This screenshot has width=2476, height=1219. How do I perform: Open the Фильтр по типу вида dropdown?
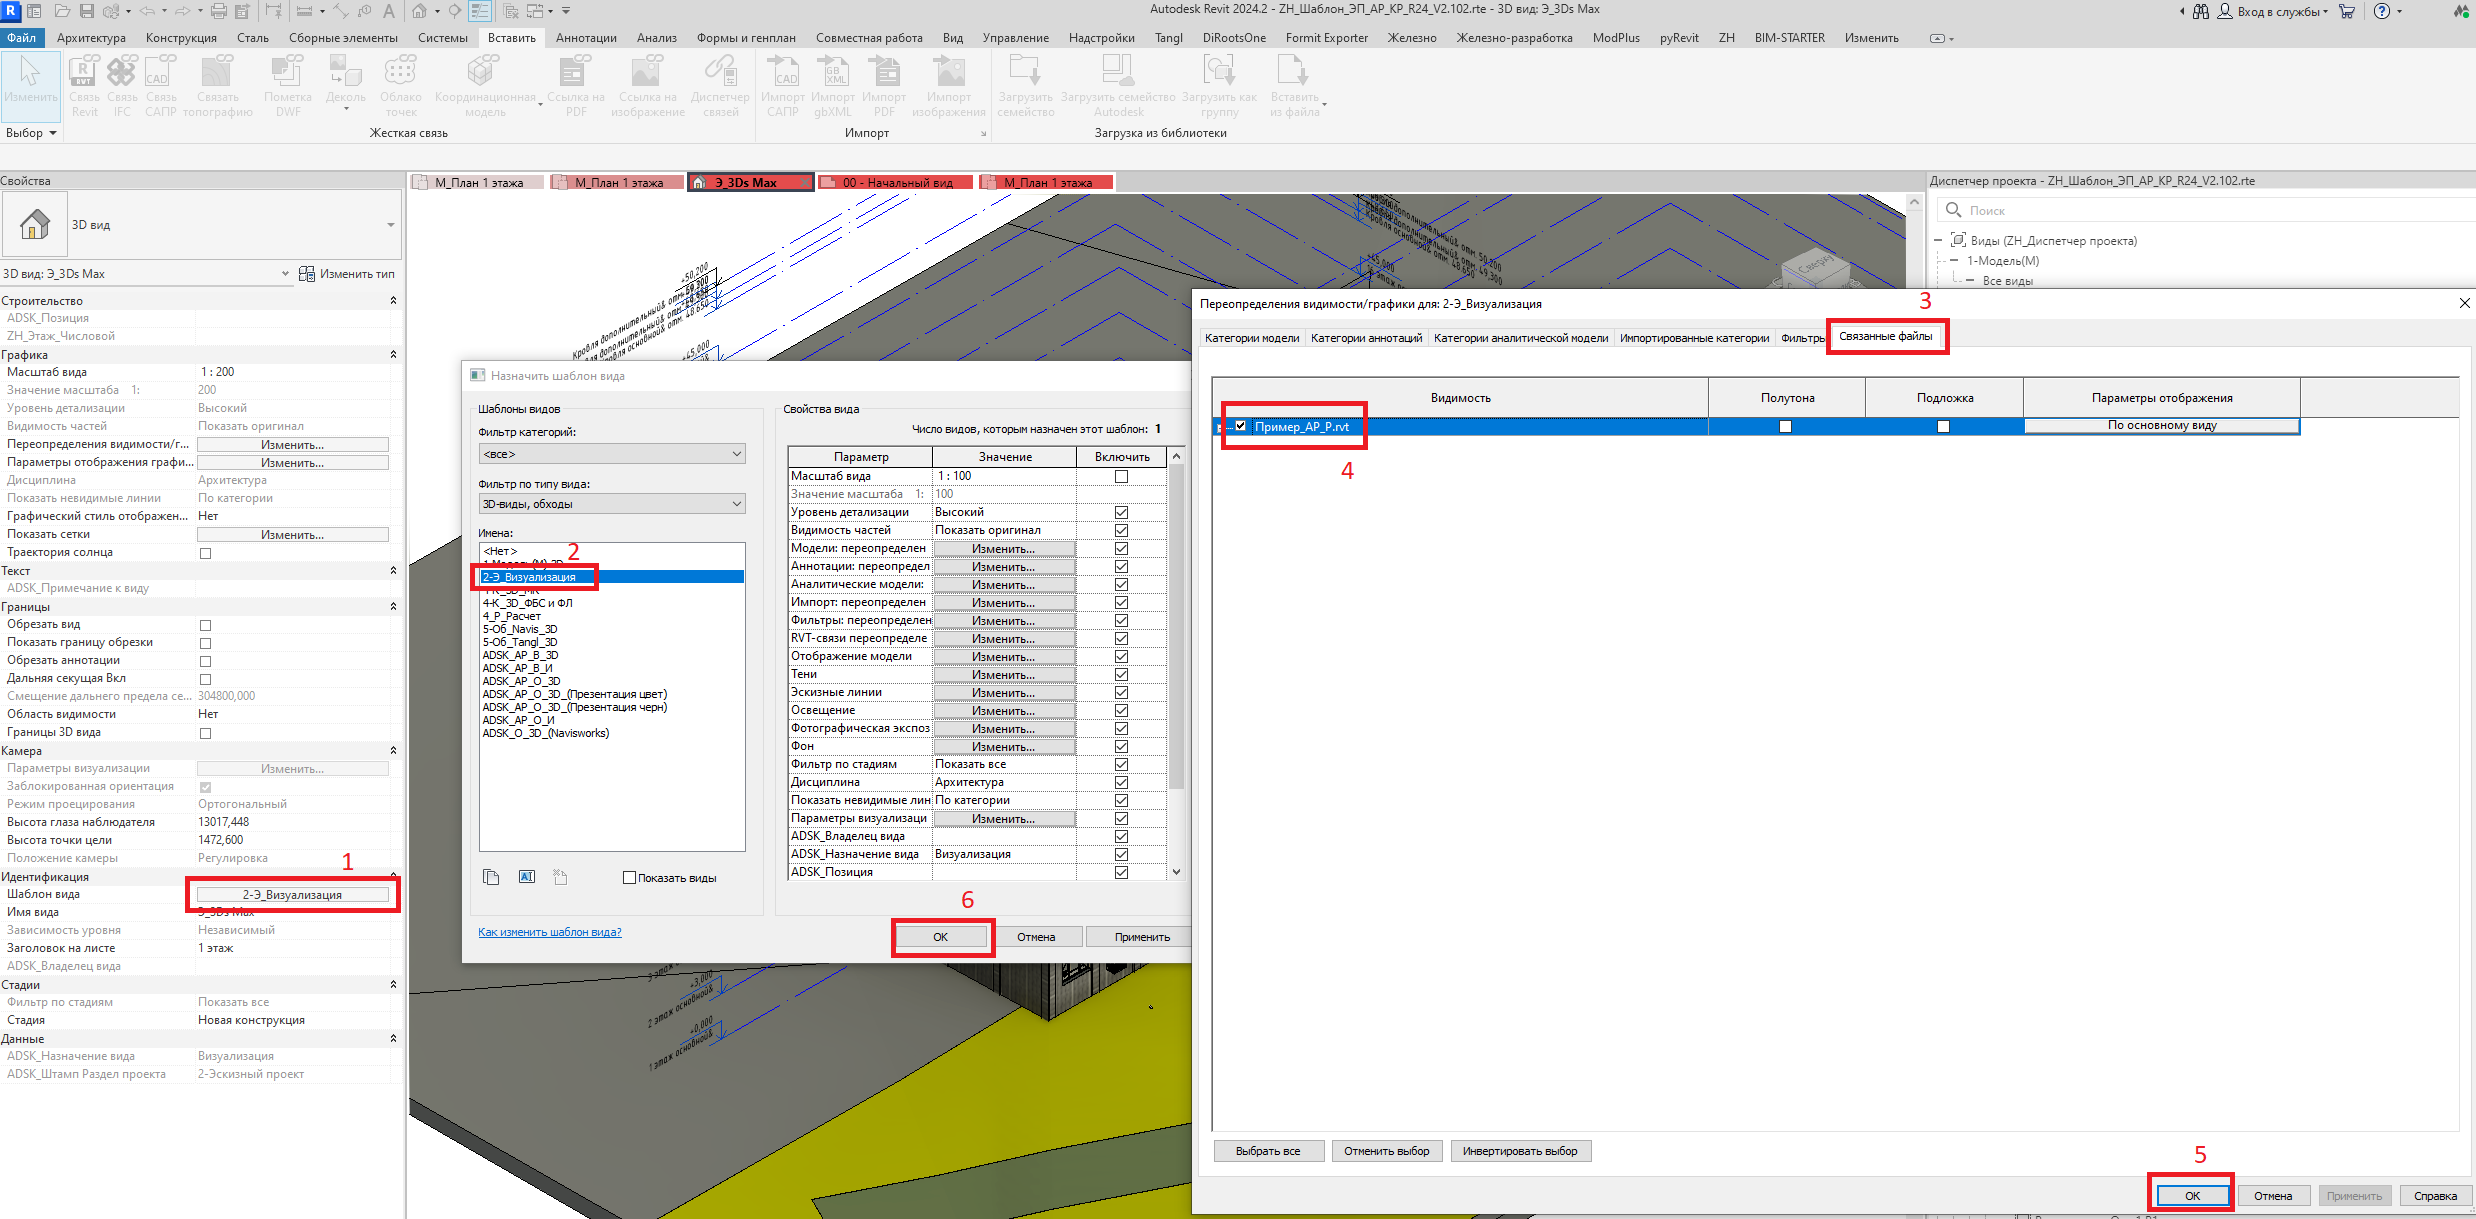point(612,504)
